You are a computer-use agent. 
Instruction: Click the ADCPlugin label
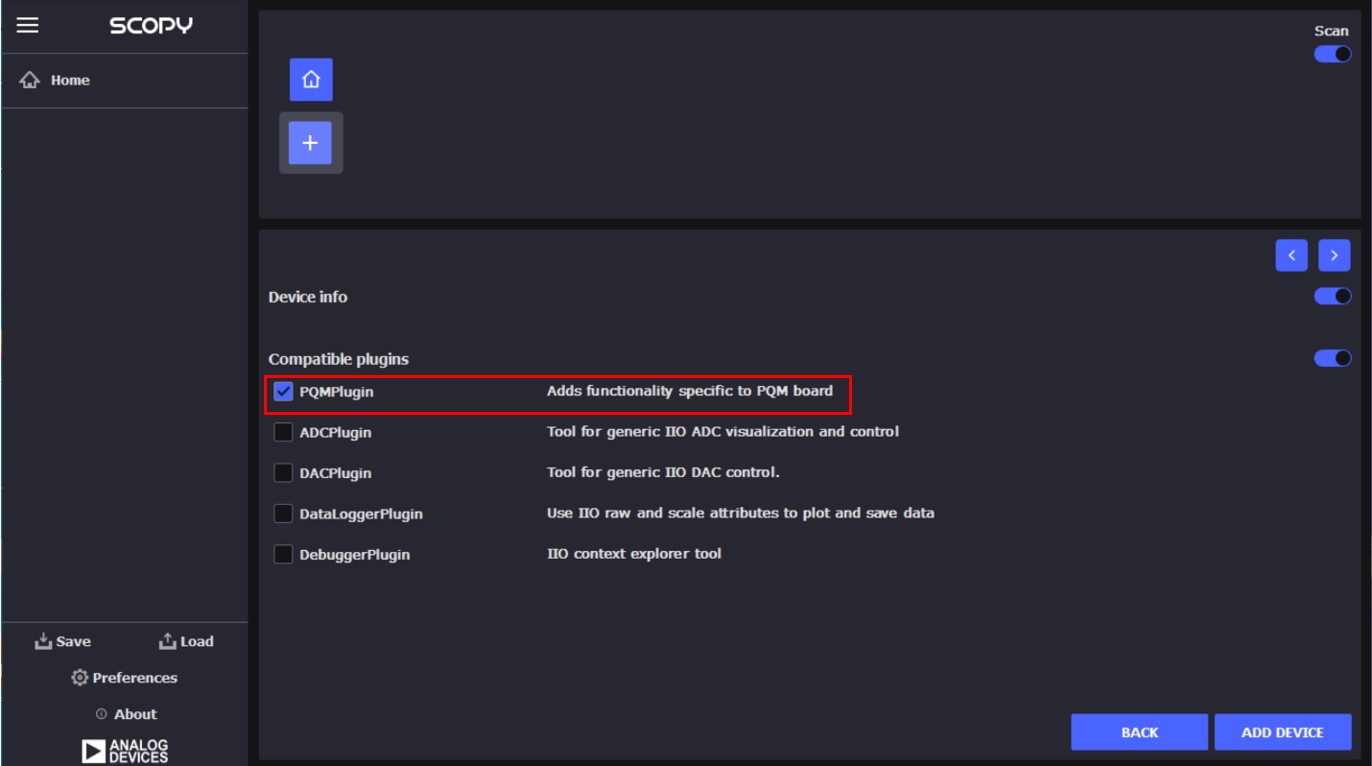(336, 433)
